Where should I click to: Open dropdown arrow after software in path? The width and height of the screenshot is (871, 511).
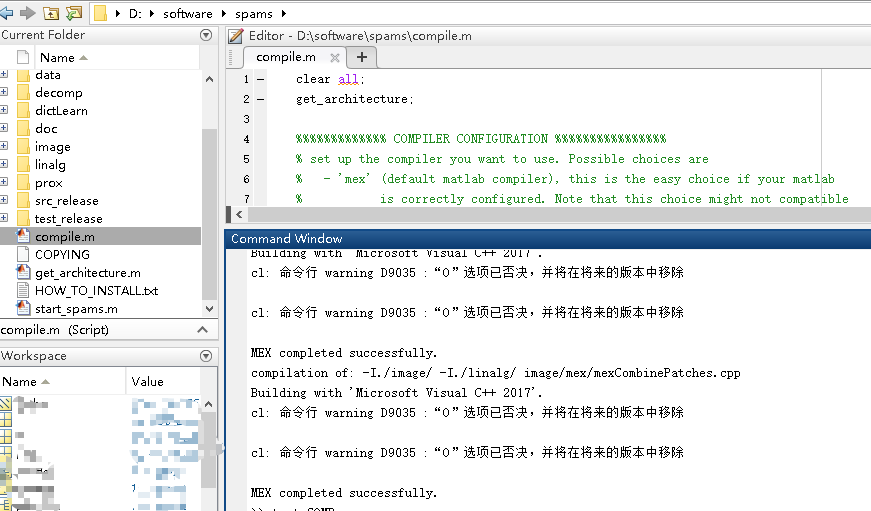pos(224,13)
